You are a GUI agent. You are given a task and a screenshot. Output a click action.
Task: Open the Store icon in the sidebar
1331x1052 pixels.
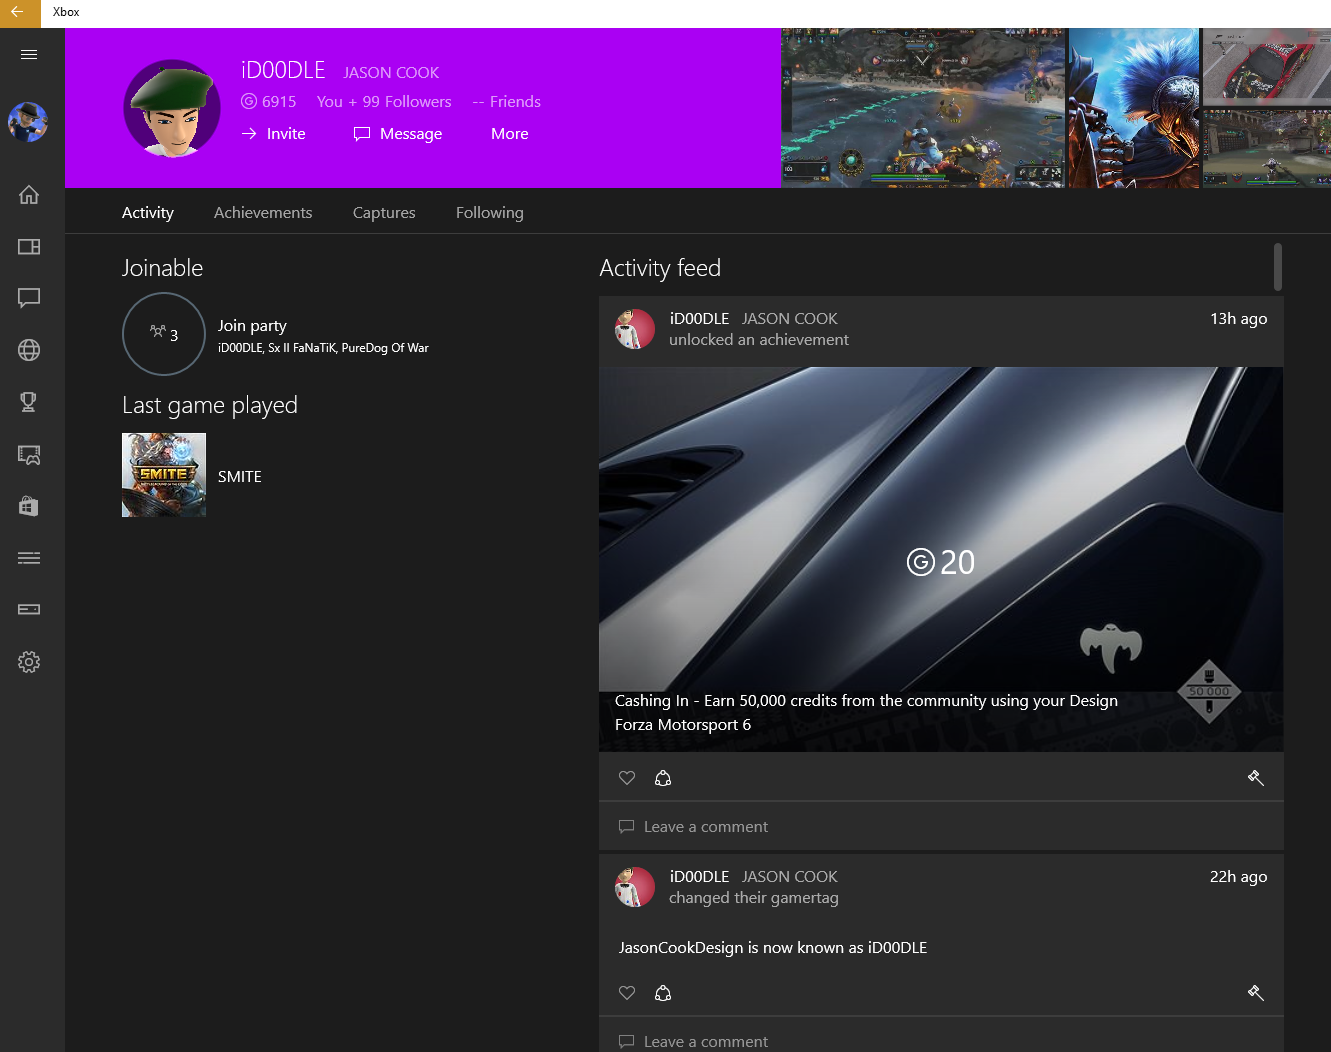(29, 506)
